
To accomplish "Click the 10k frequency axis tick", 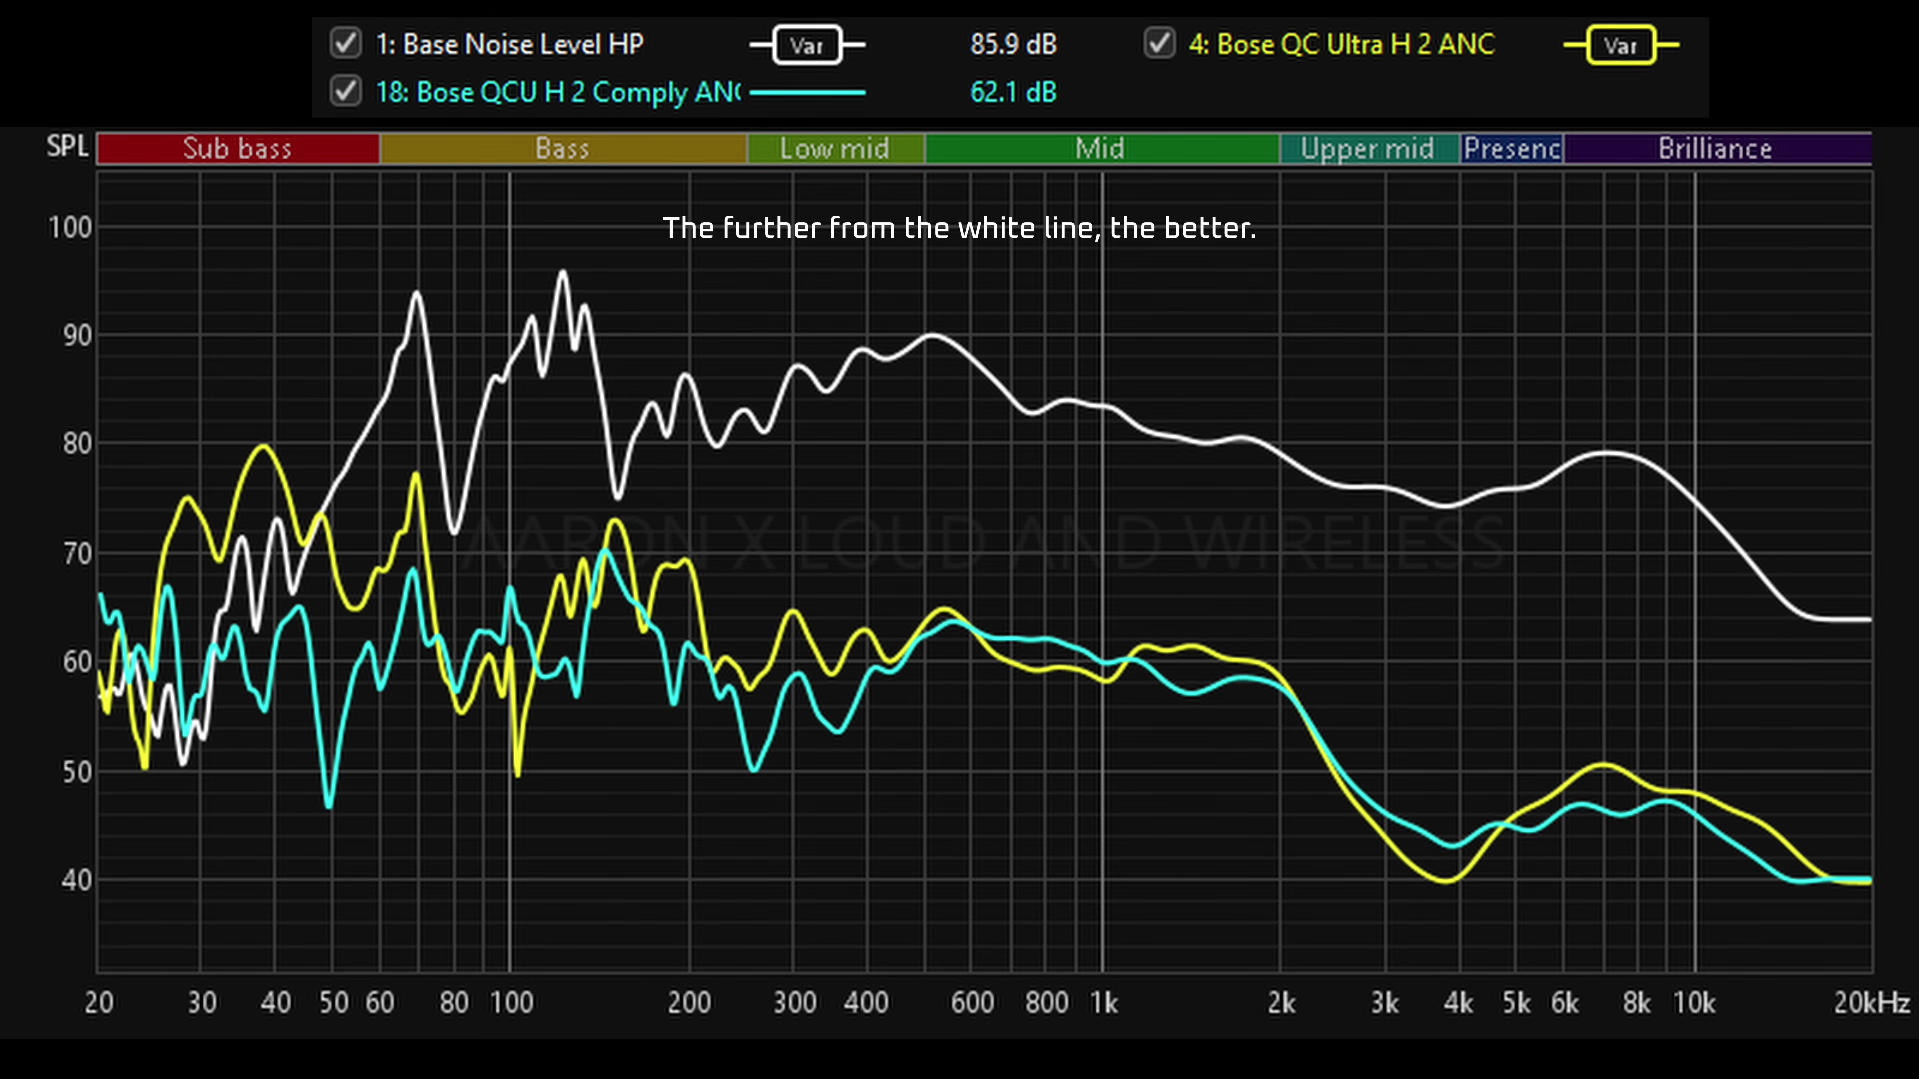I will pos(1694,1002).
